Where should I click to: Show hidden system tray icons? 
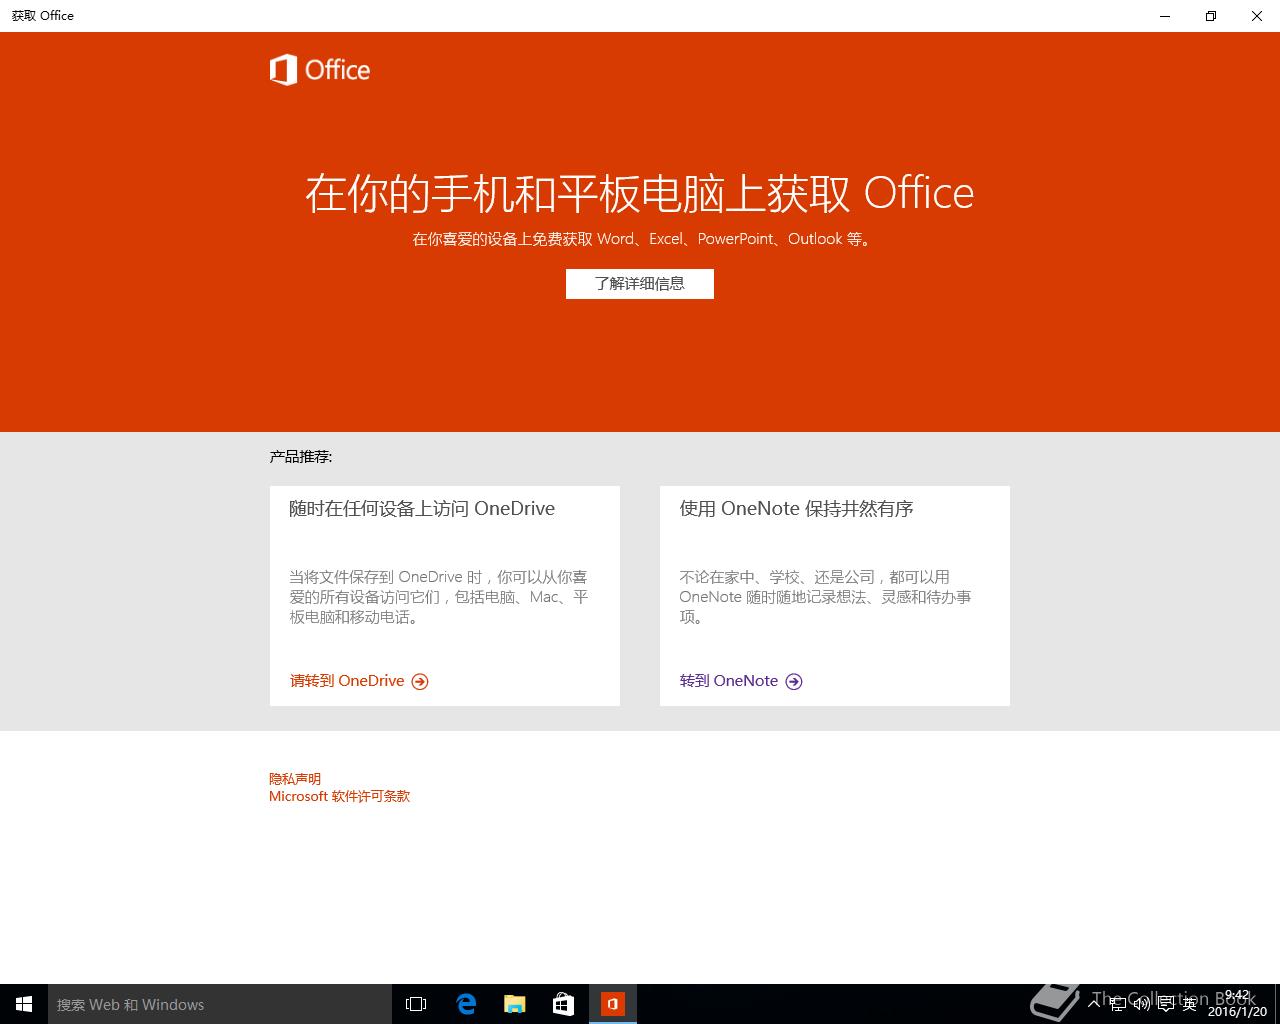(x=1095, y=1003)
